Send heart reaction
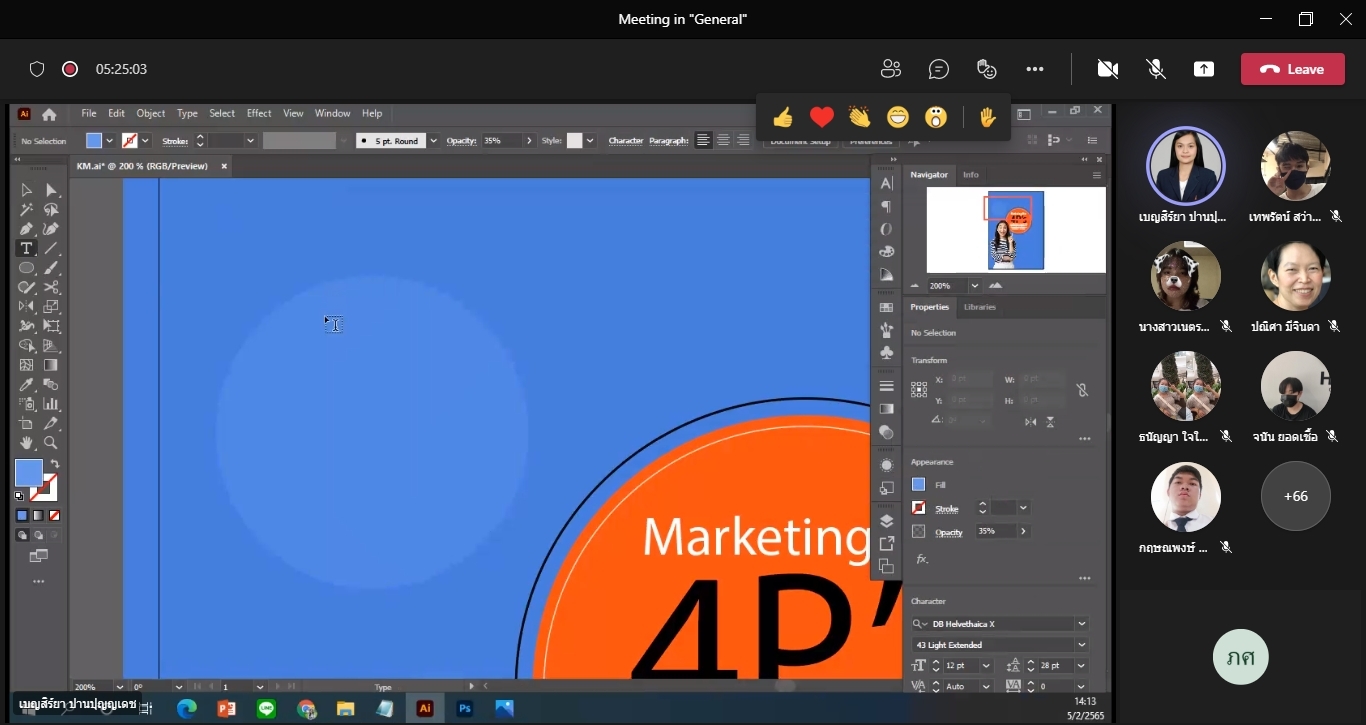 point(822,118)
